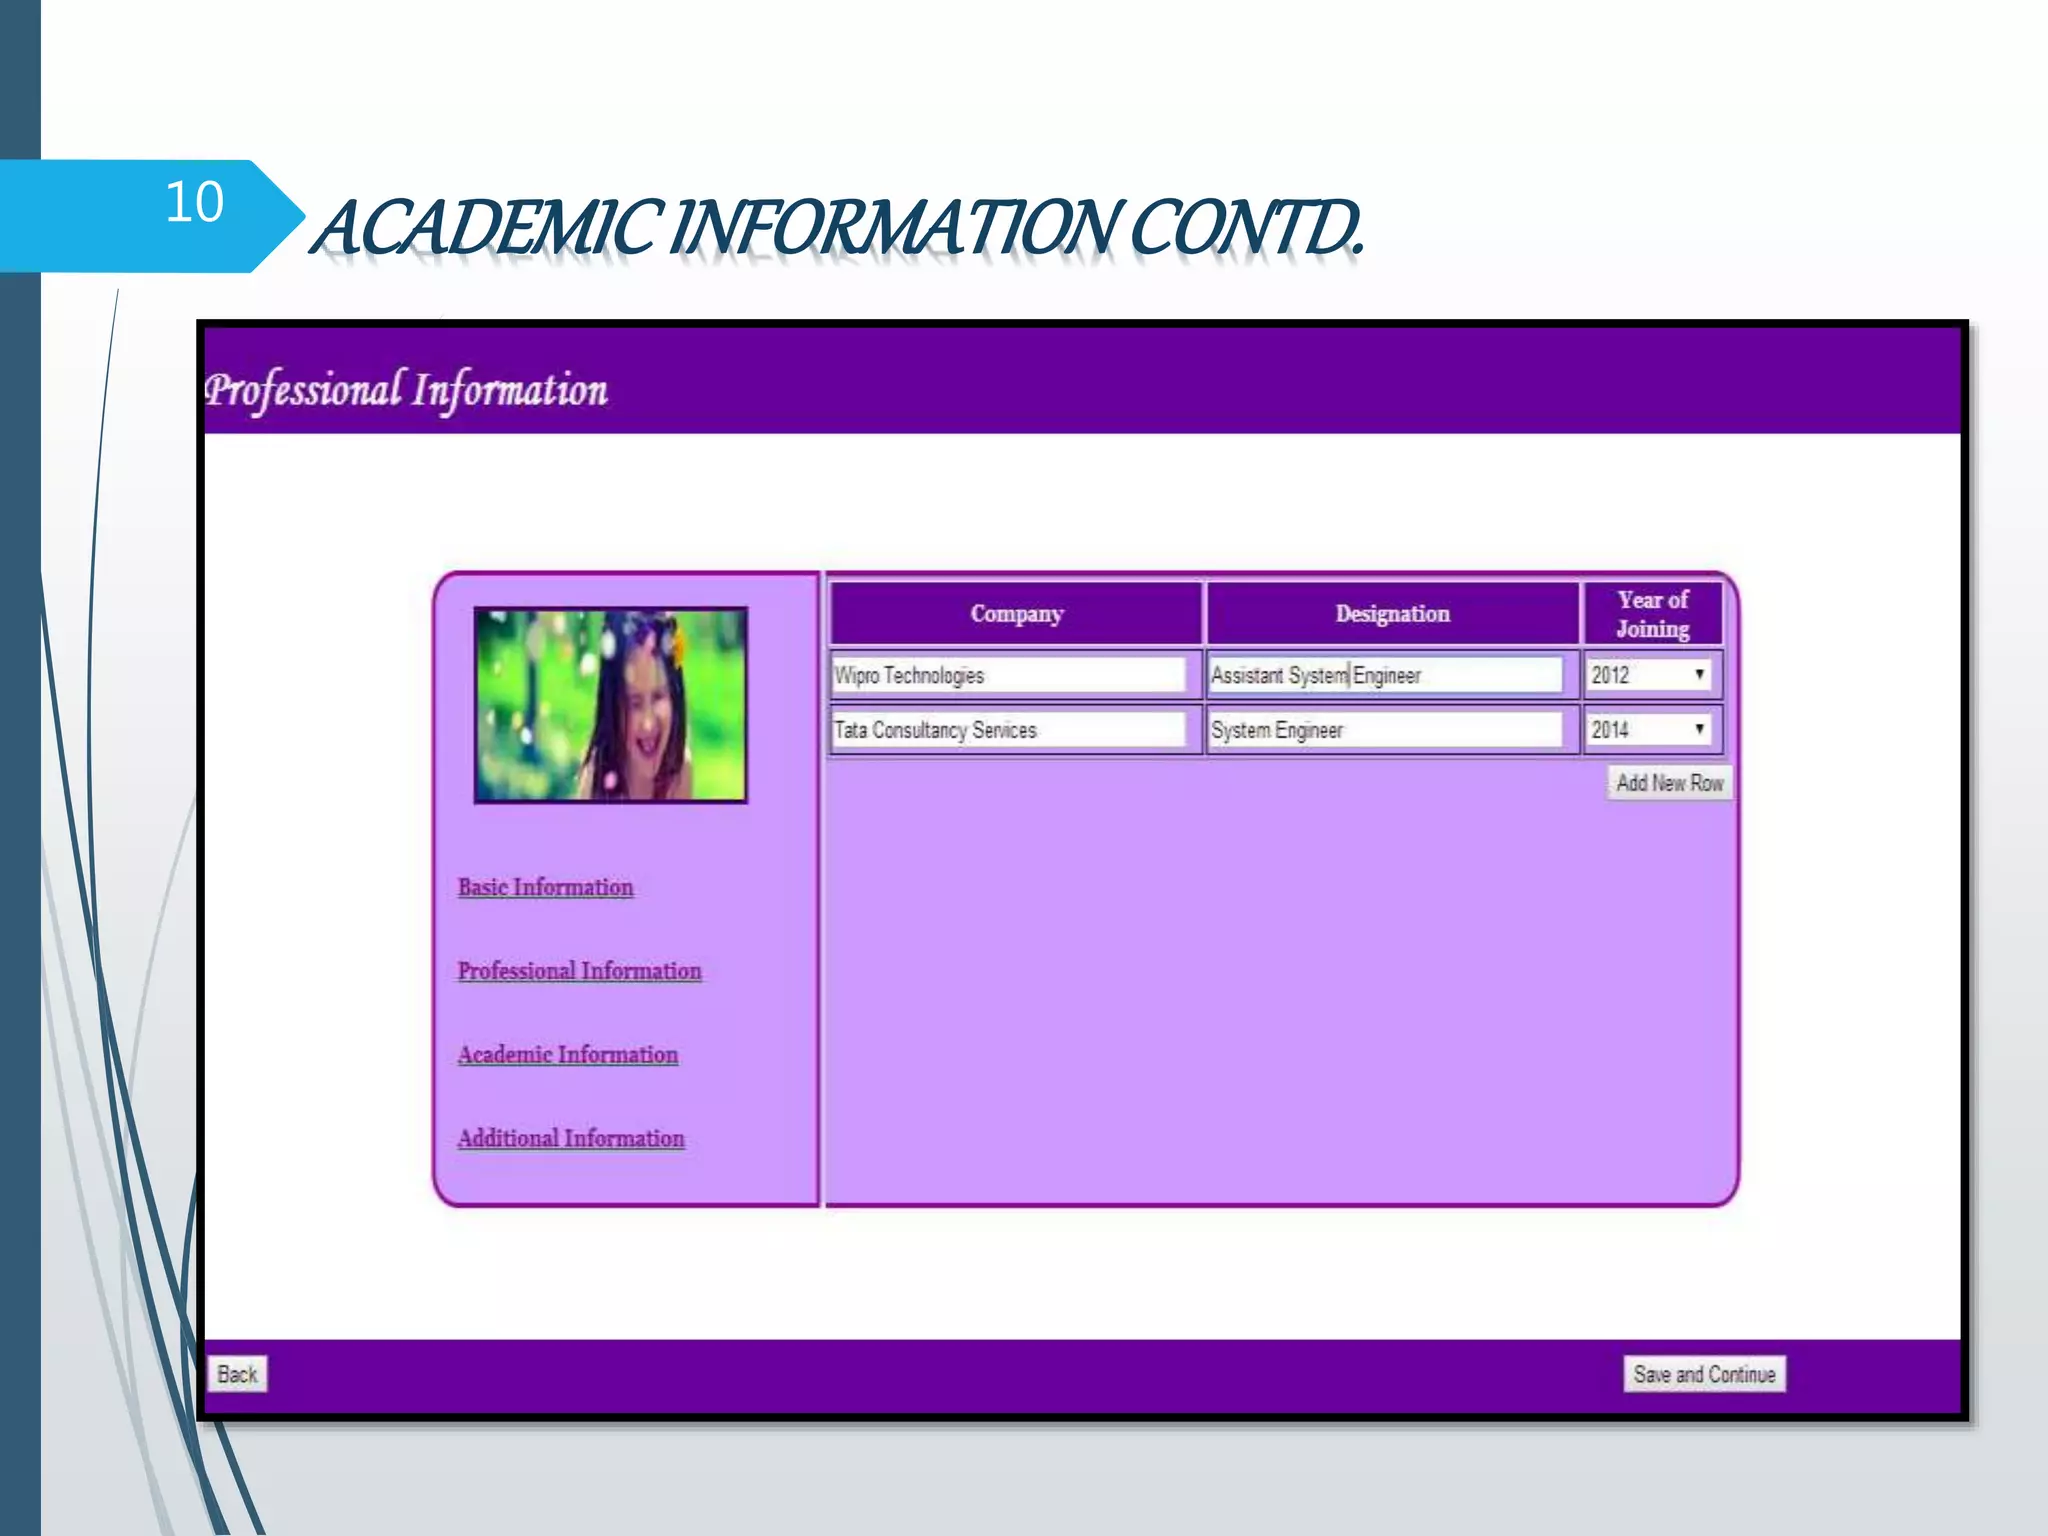Open the Additional Information link
The height and width of the screenshot is (1536, 2048).
[571, 1138]
